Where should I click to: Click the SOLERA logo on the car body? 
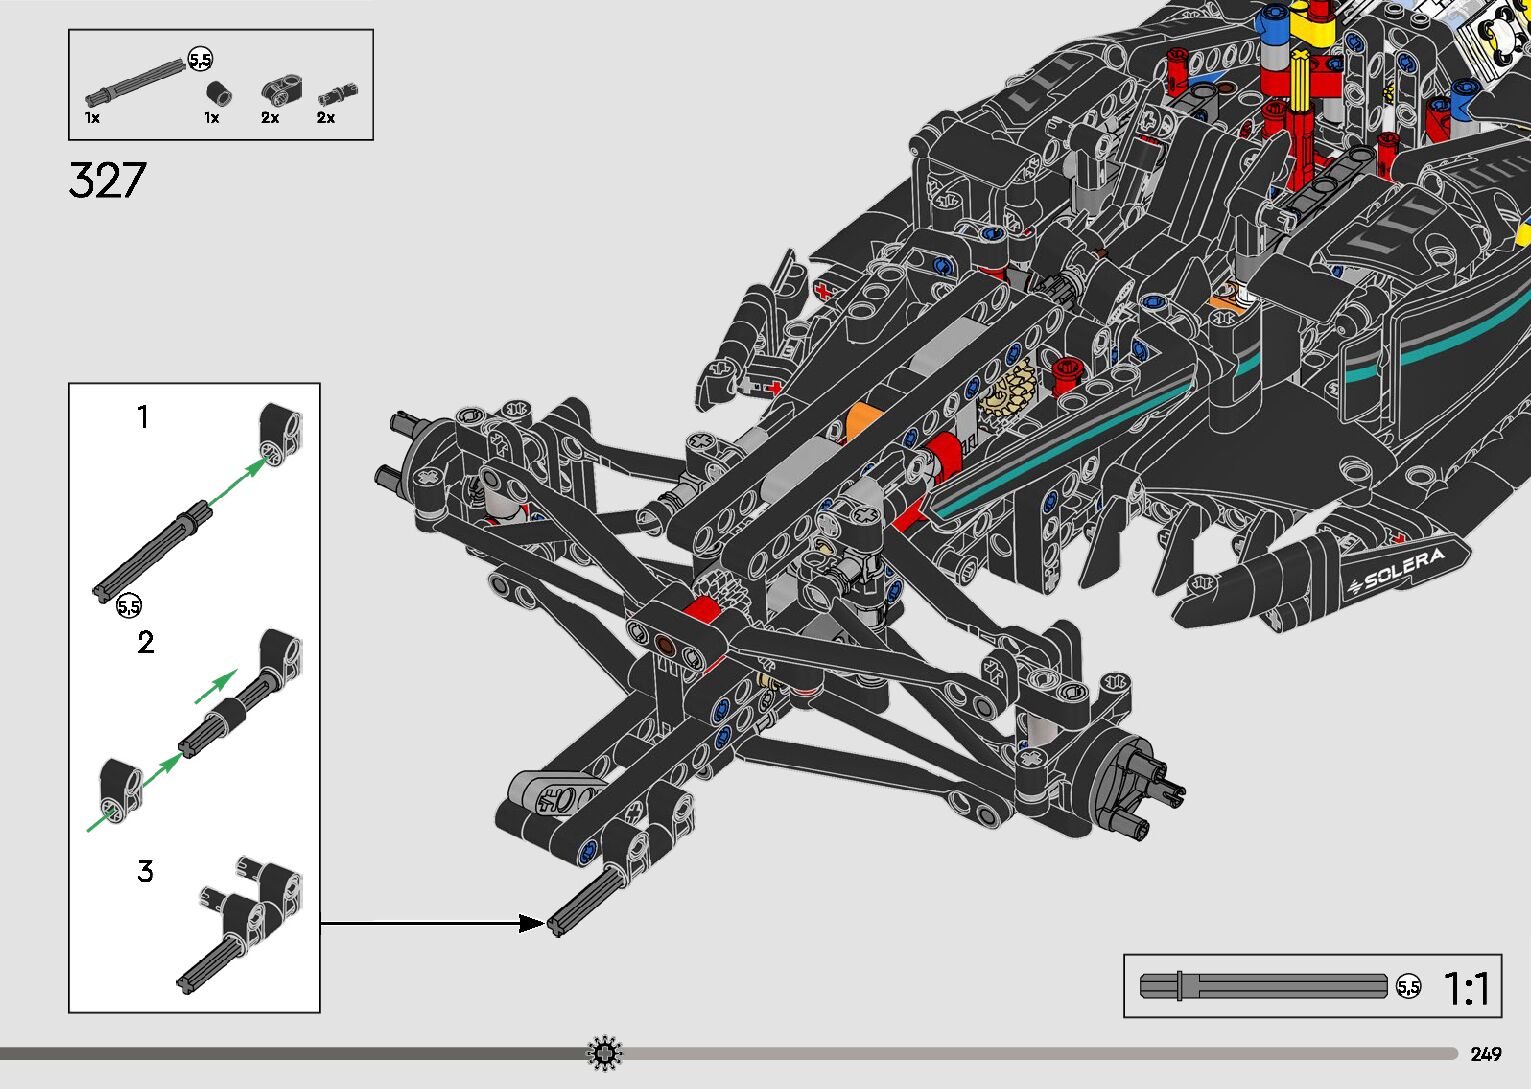point(1397,571)
